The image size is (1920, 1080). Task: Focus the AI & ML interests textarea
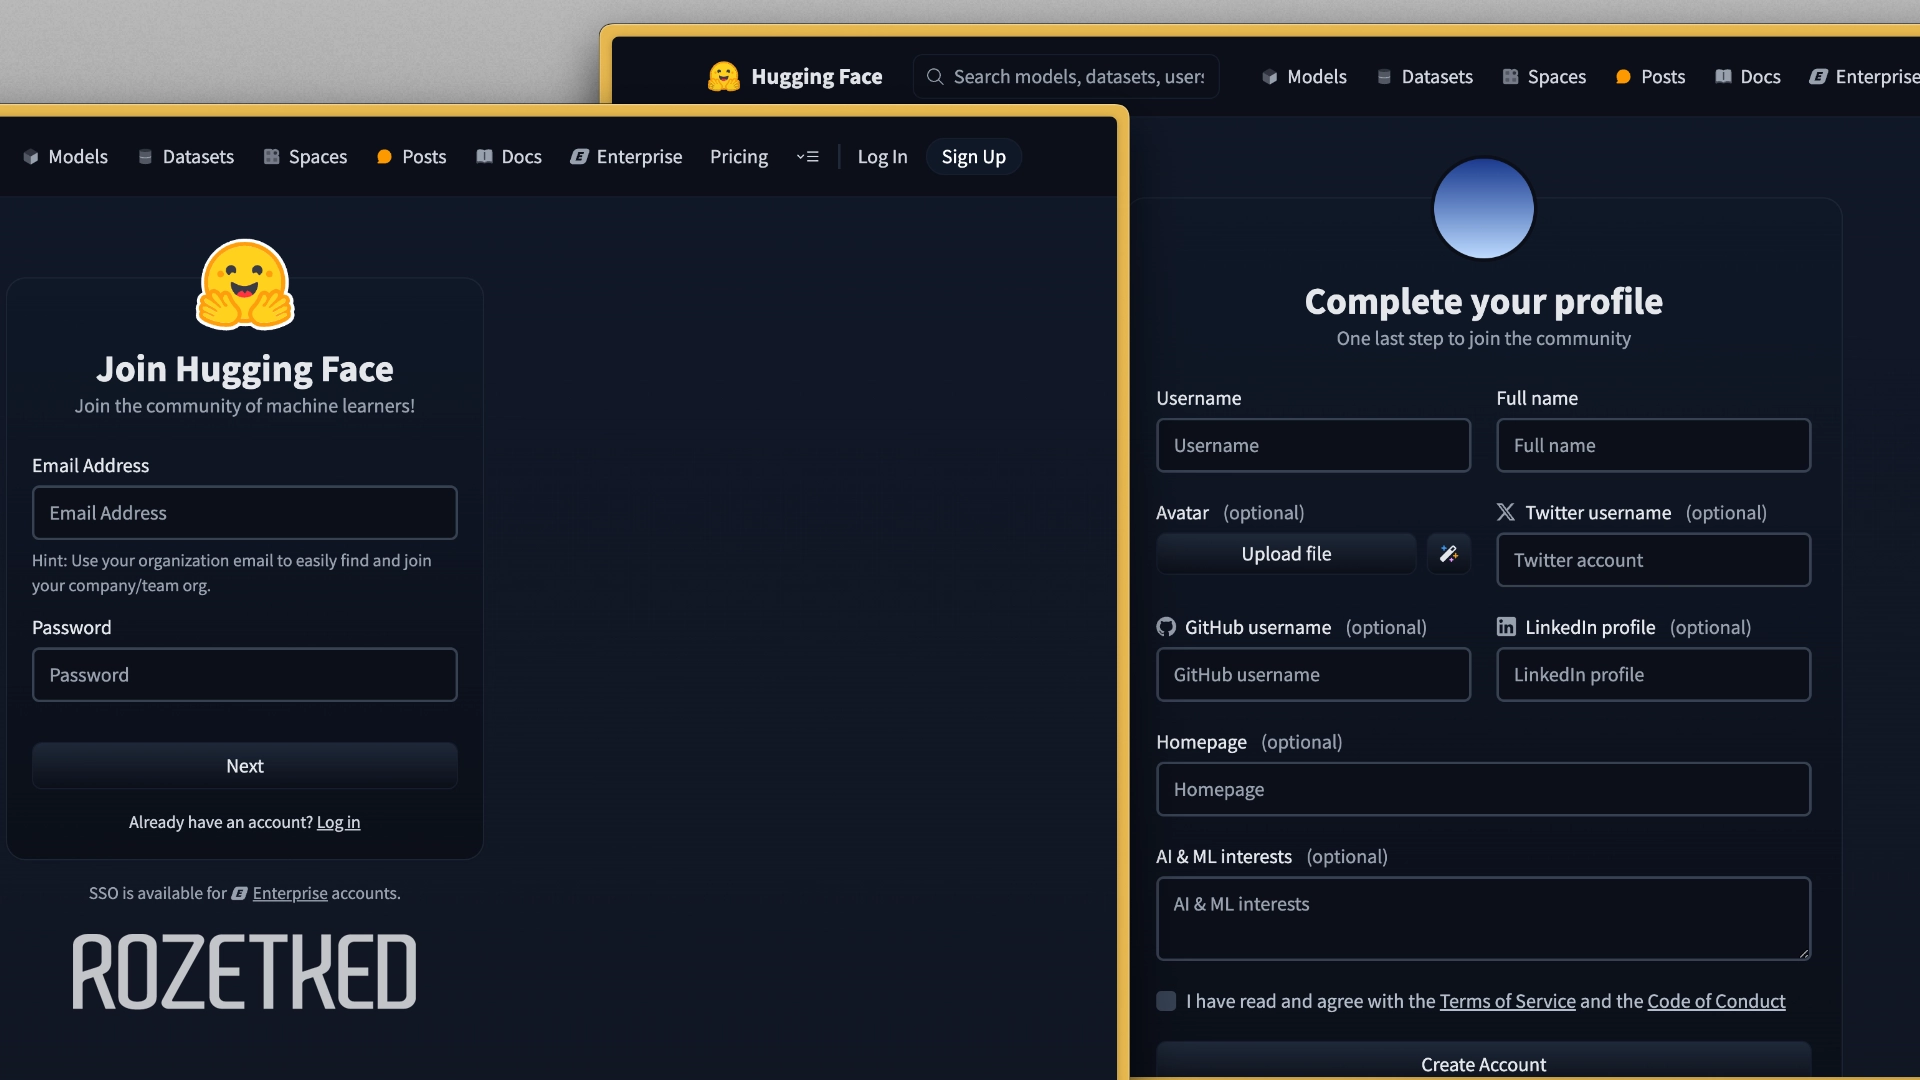1483,919
